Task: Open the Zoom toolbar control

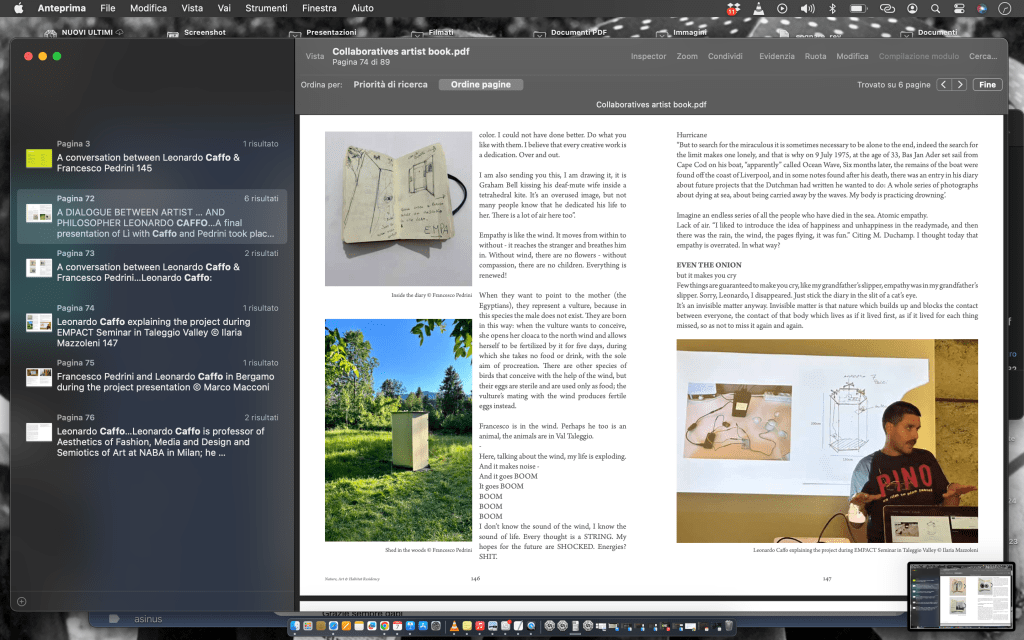Action: [687, 56]
